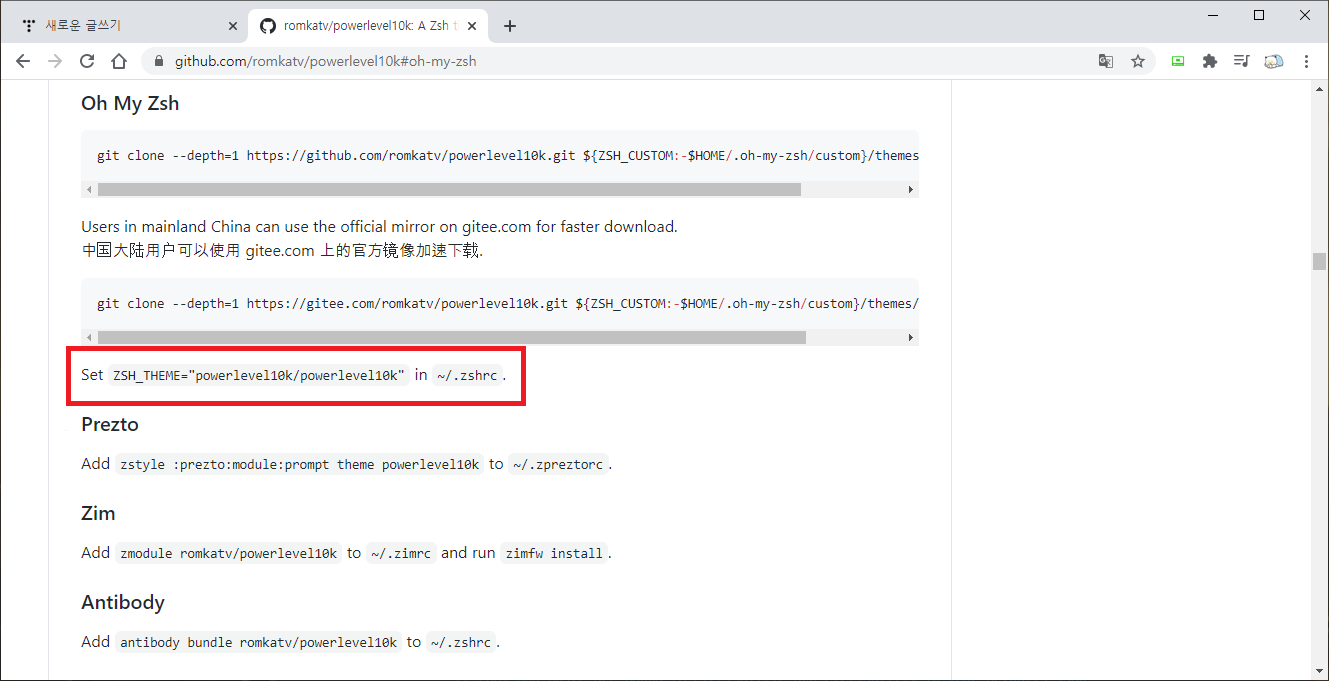Bookmark this page with the star icon

(x=1138, y=61)
